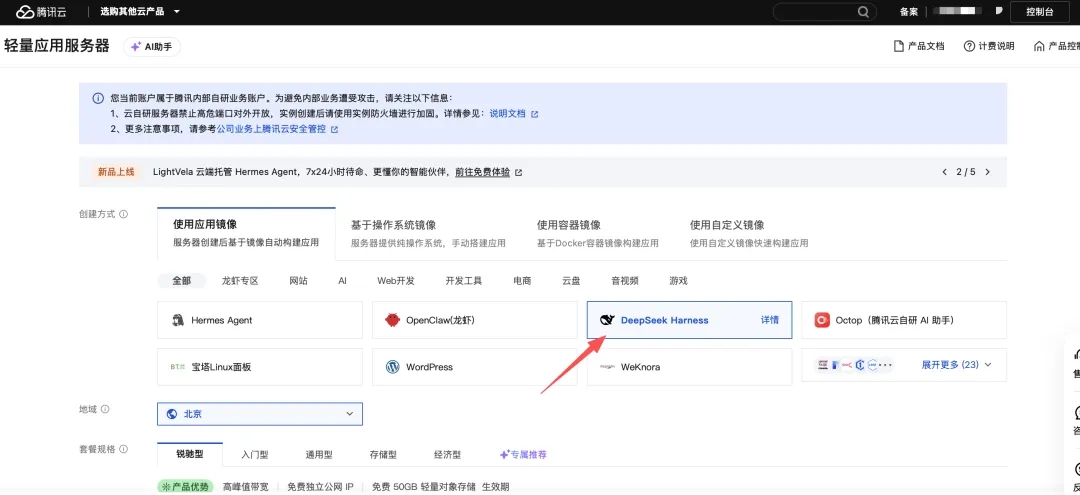Screen dimensions: 1080x495
Task: Choose the Hermes Agent image card
Action: coord(260,320)
